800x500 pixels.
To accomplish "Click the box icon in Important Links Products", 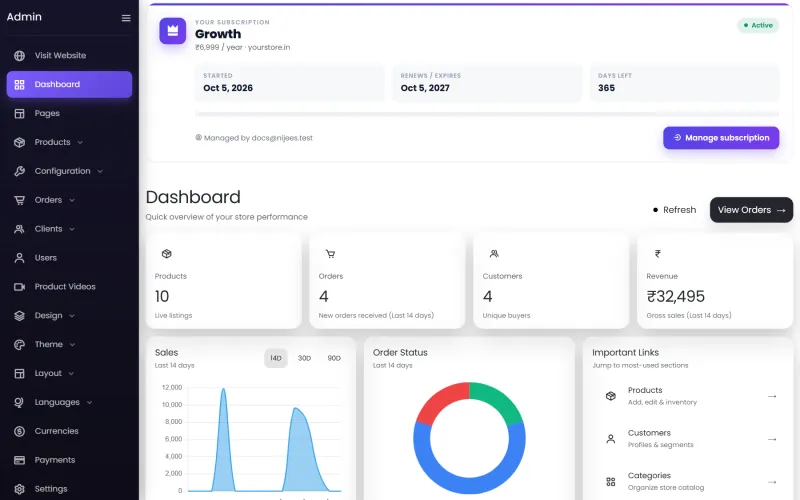I will coord(611,396).
